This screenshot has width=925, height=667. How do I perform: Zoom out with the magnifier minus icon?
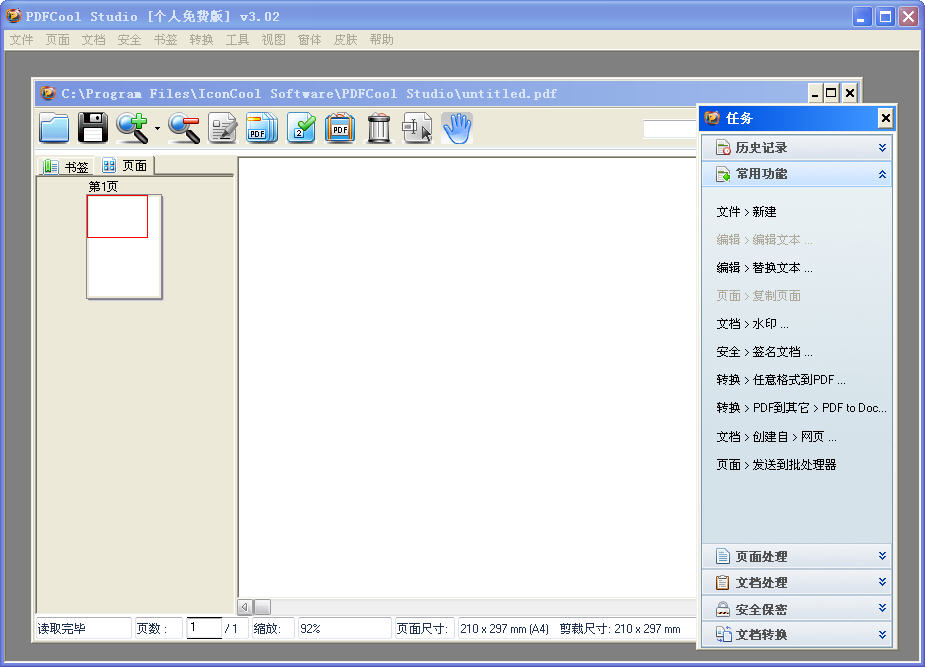pos(184,128)
